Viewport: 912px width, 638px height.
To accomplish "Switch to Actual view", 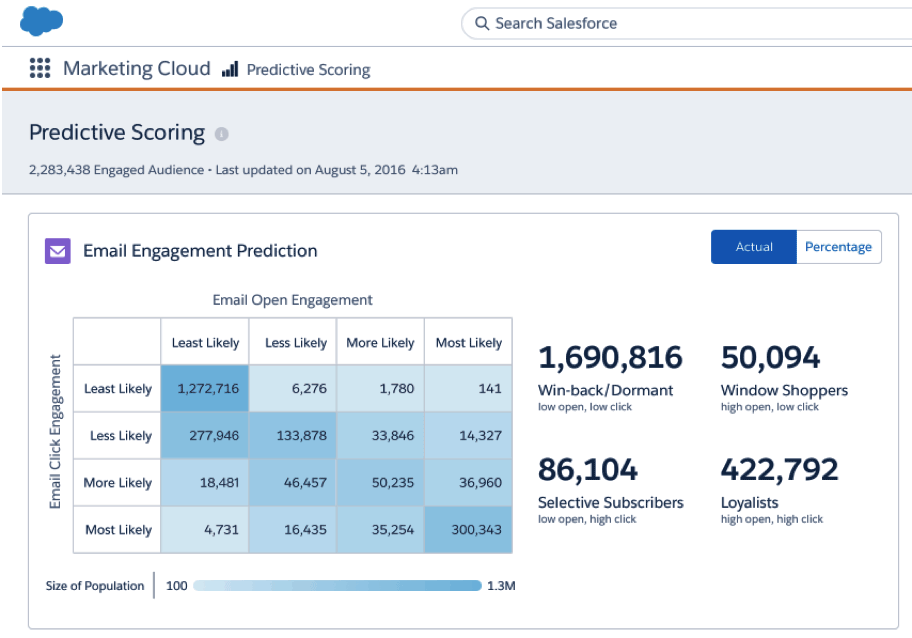I will click(754, 247).
